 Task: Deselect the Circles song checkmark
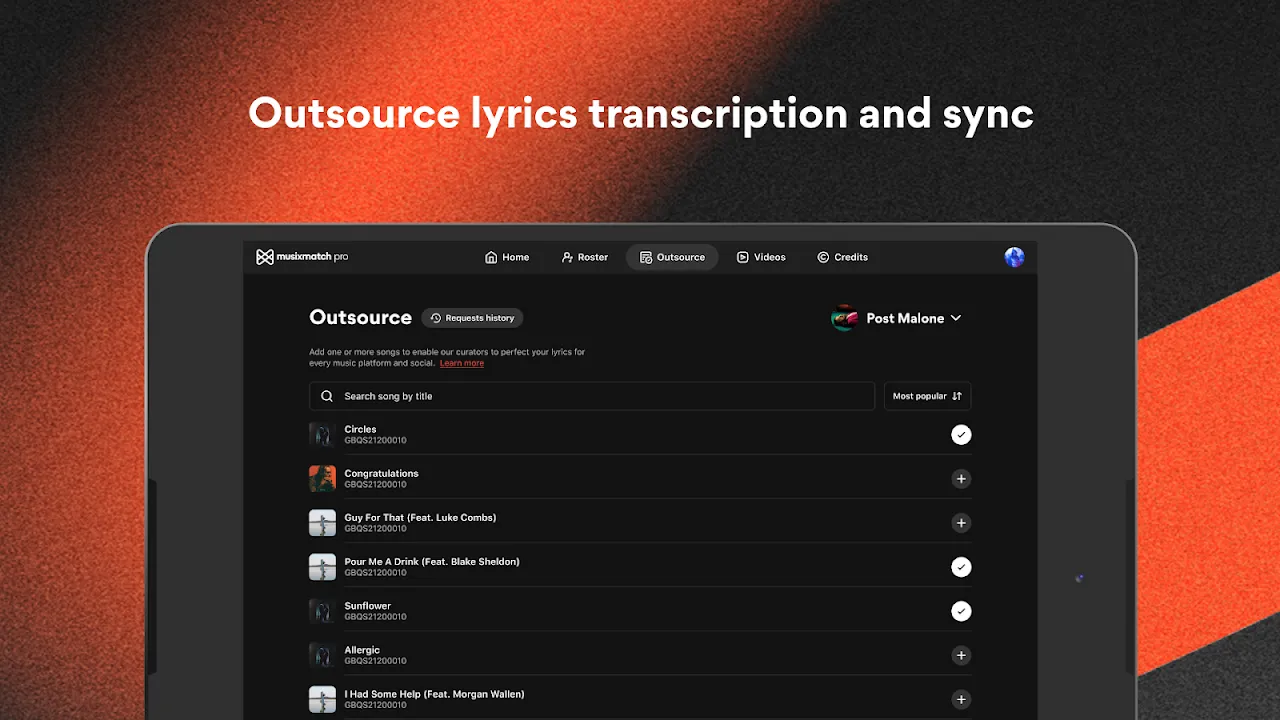(x=961, y=435)
